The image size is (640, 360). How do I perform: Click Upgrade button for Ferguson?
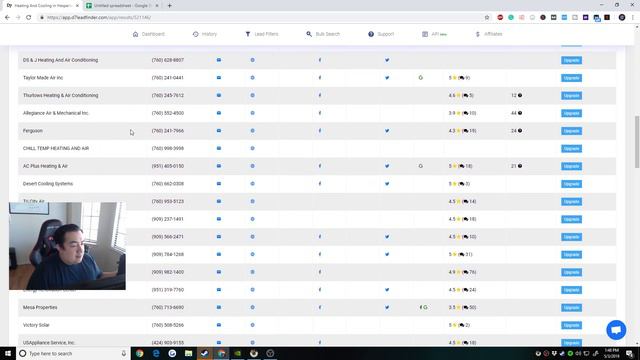571,131
